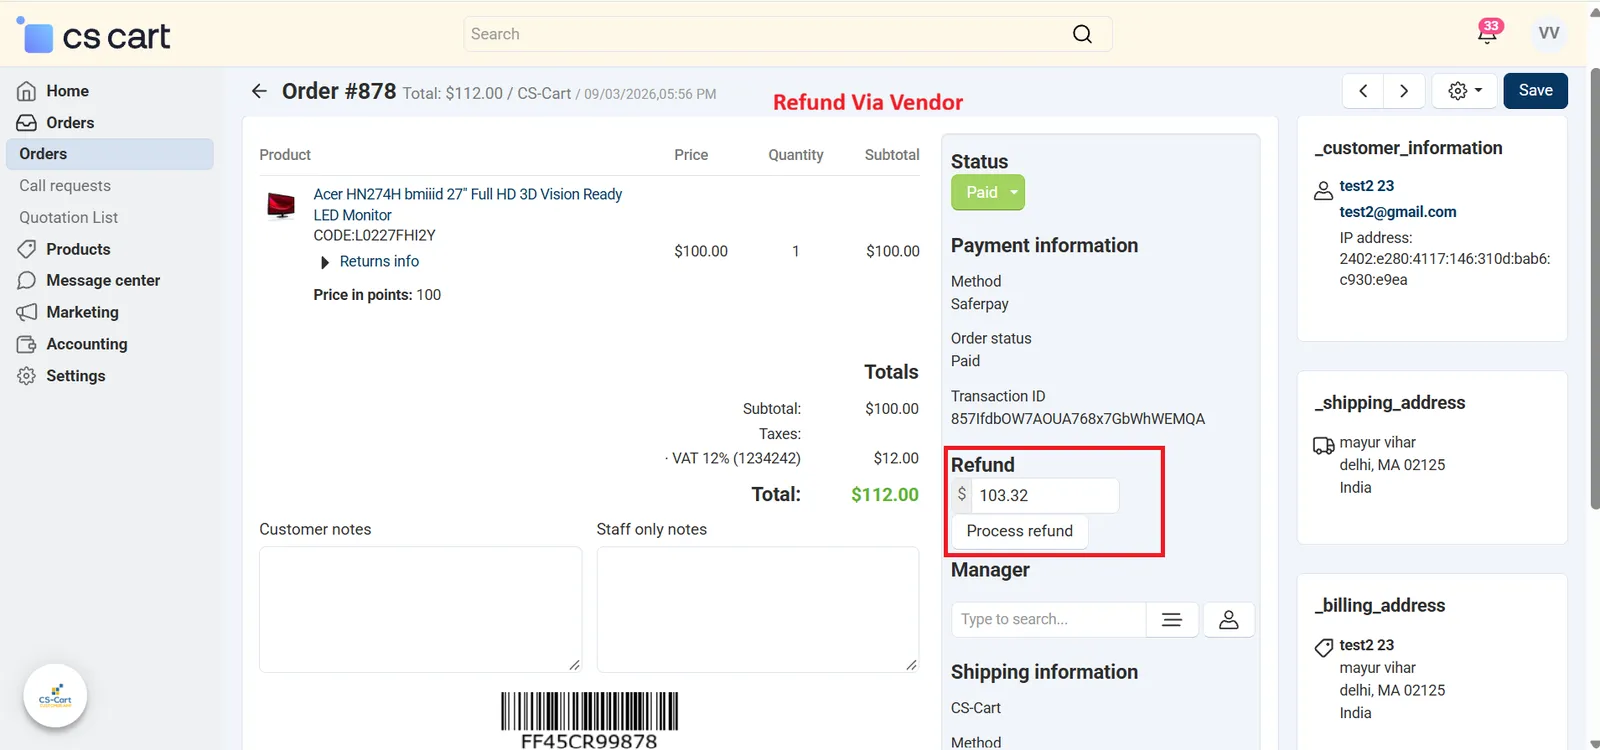
Task: Click the Customer notes text area
Action: coord(421,609)
